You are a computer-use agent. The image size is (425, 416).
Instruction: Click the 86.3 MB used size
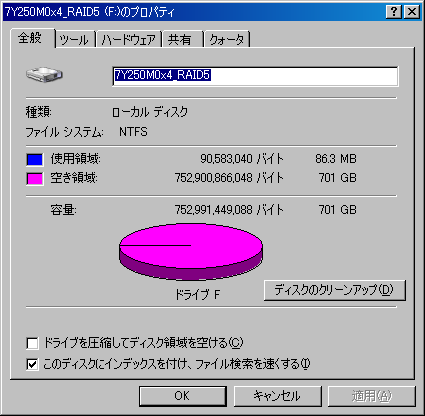point(336,159)
